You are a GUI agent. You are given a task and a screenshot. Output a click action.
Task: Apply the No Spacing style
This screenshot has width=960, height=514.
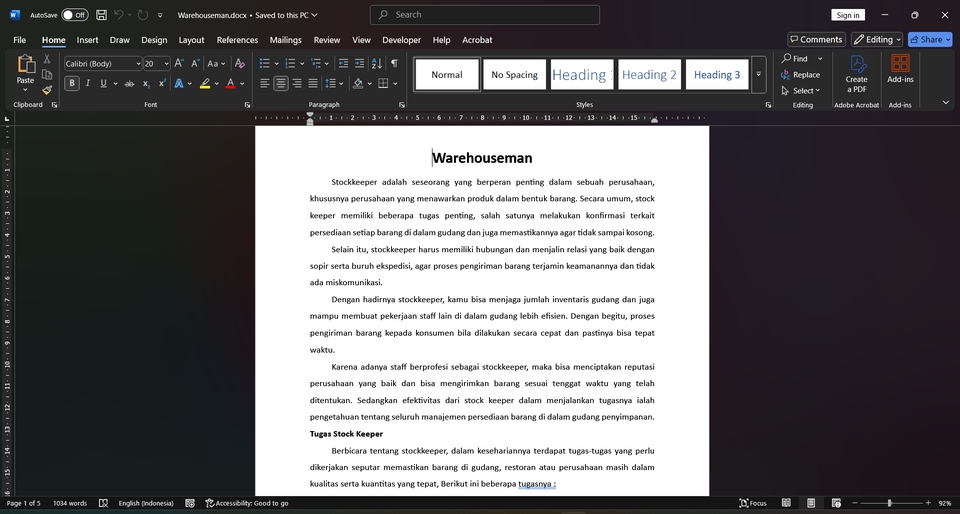click(514, 75)
